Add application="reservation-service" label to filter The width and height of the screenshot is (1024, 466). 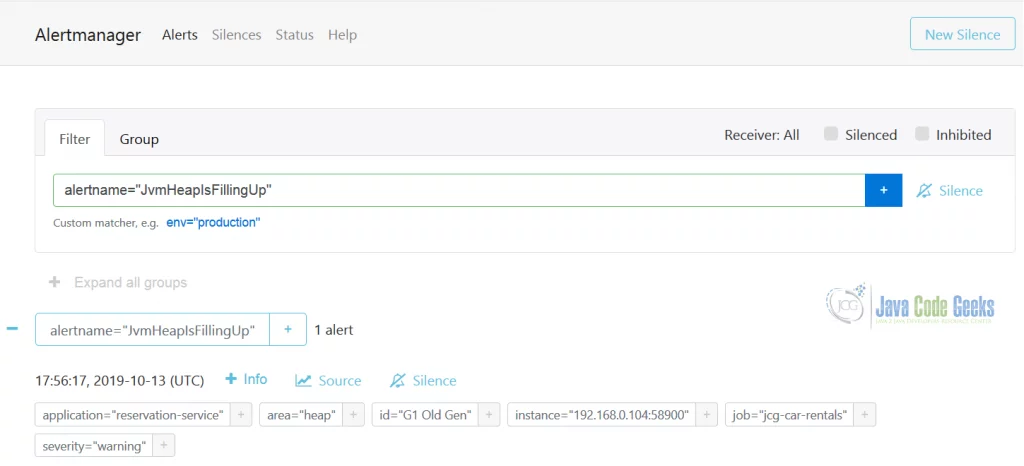(241, 414)
